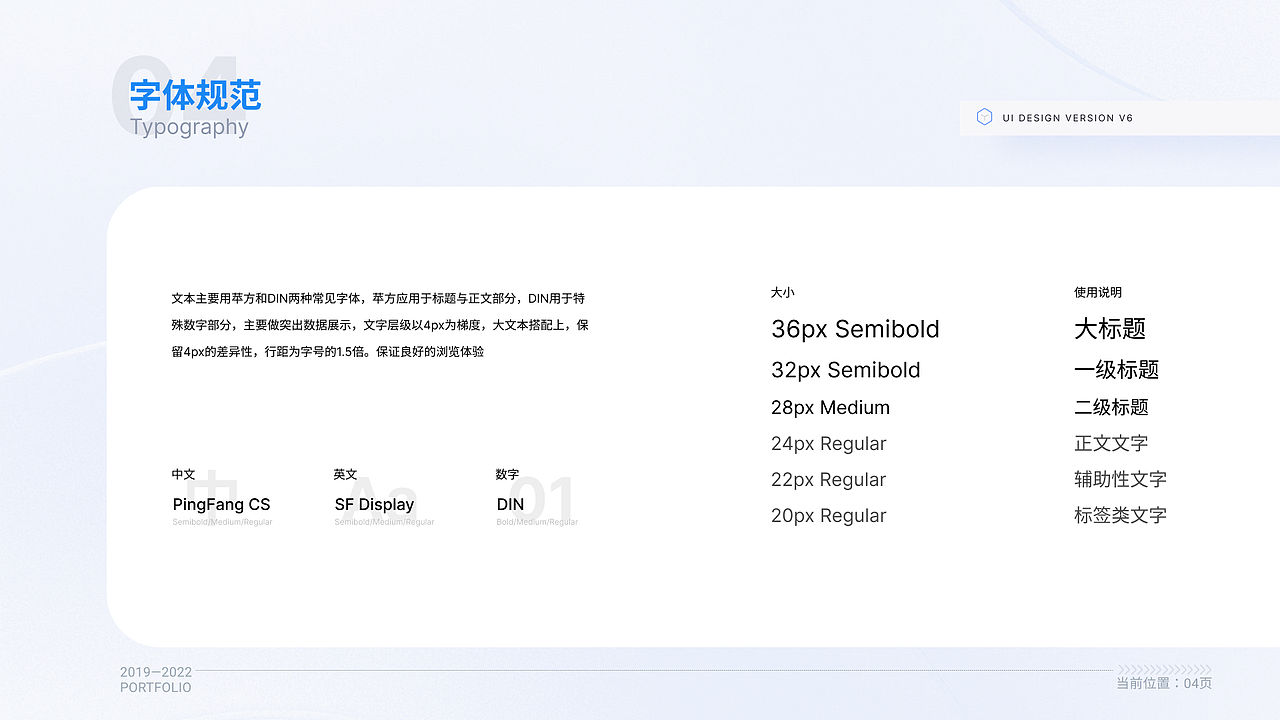Click the 辅助性文字 usage label
The image size is (1280, 720).
pos(1121,479)
